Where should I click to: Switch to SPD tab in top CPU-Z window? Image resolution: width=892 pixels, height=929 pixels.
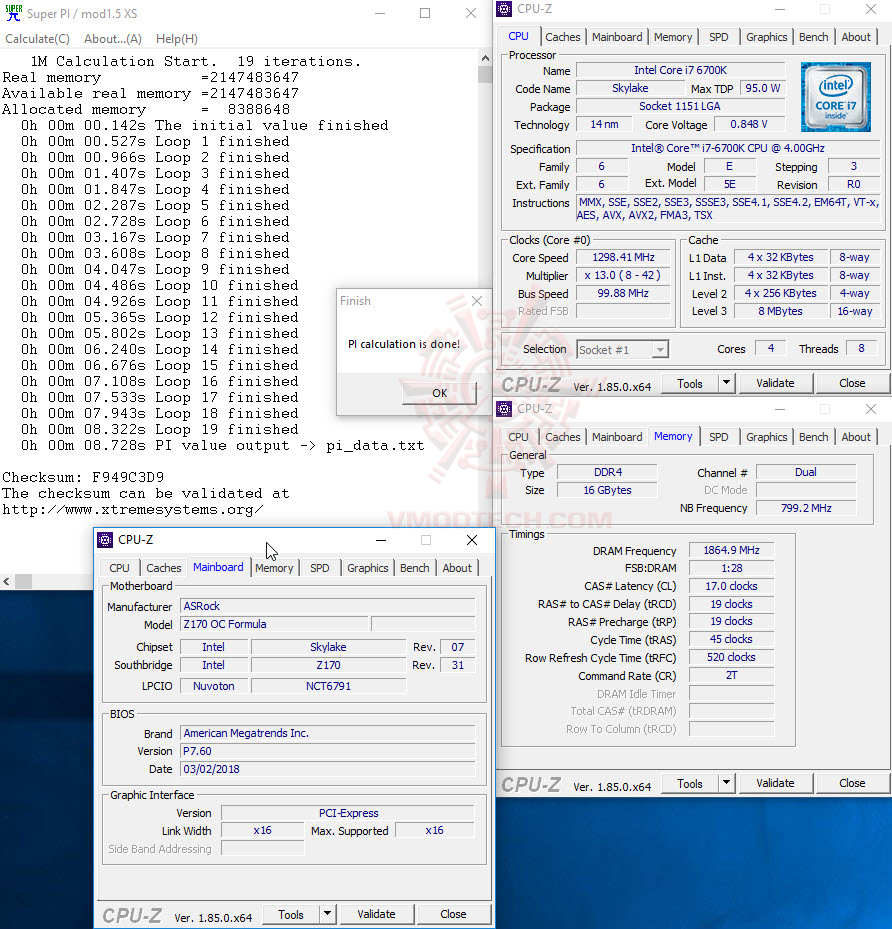coord(718,37)
